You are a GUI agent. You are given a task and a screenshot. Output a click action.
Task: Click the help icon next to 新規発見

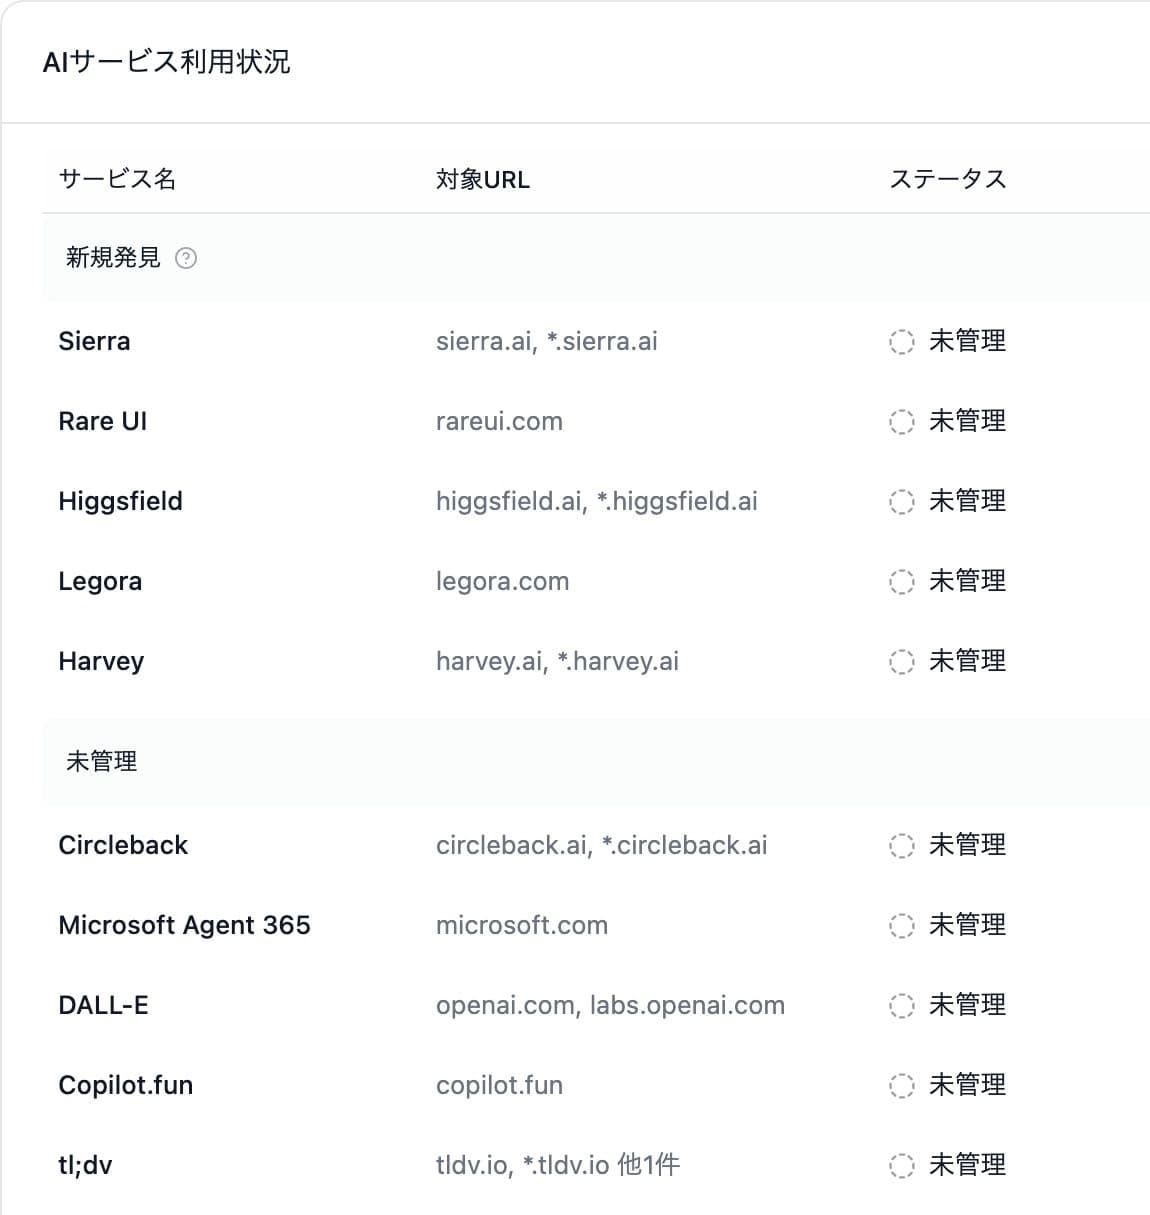(x=186, y=258)
